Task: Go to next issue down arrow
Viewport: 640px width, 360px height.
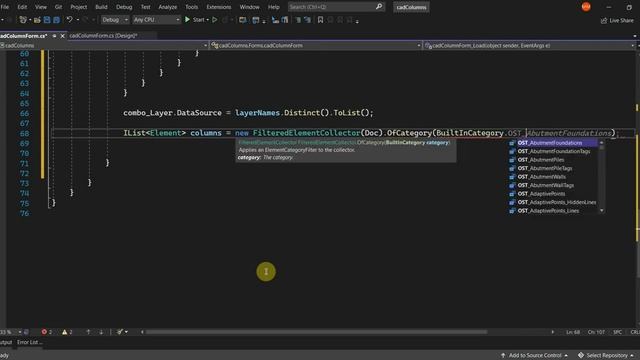Action: pyautogui.click(x=101, y=332)
